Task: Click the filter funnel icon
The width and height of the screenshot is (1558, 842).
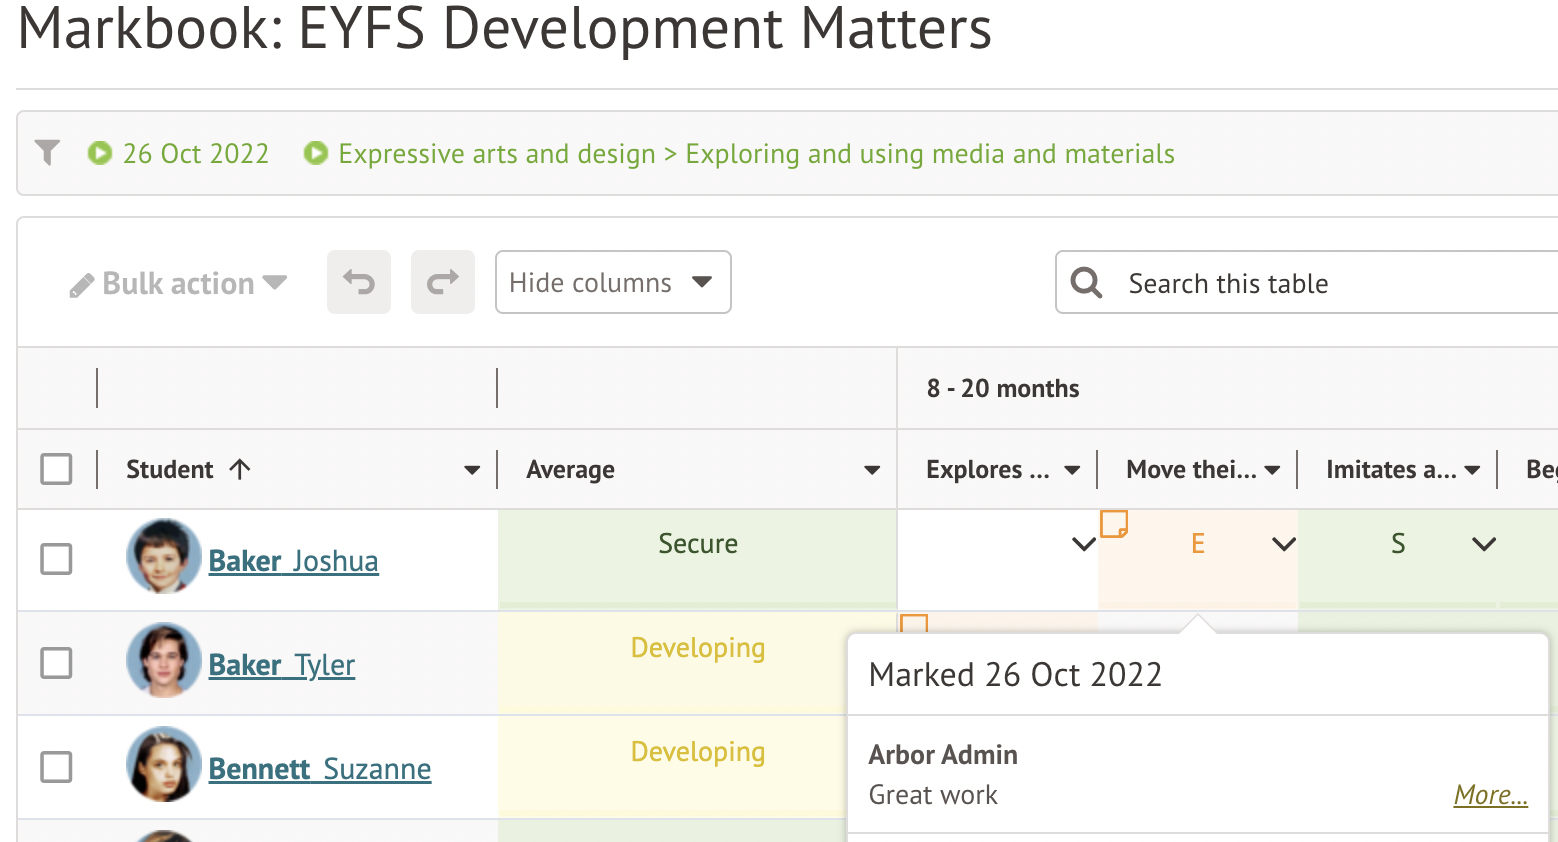Action: click(47, 153)
